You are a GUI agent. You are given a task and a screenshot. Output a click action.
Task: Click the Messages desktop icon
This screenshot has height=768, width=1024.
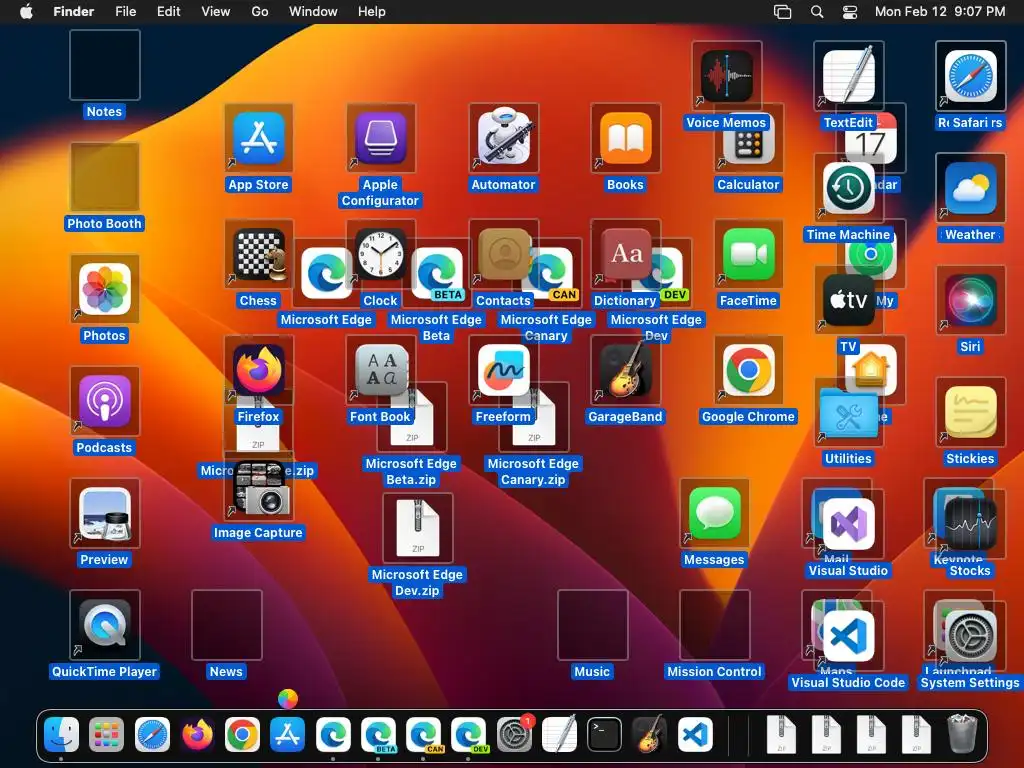[714, 514]
